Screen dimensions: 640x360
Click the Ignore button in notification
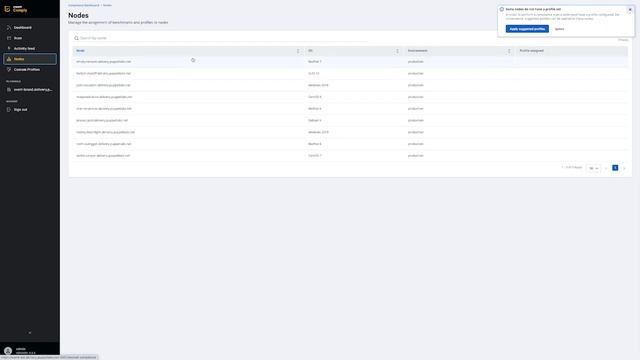(x=559, y=29)
